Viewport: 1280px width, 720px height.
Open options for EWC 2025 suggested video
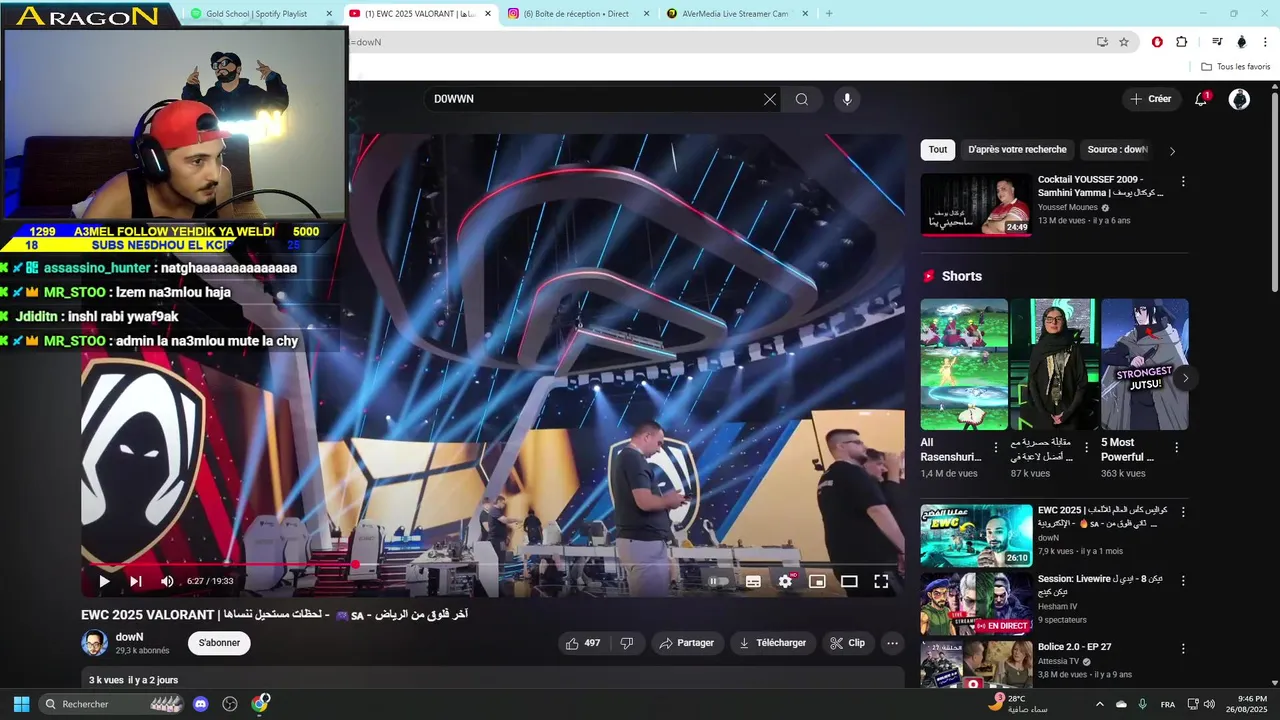point(1183,512)
